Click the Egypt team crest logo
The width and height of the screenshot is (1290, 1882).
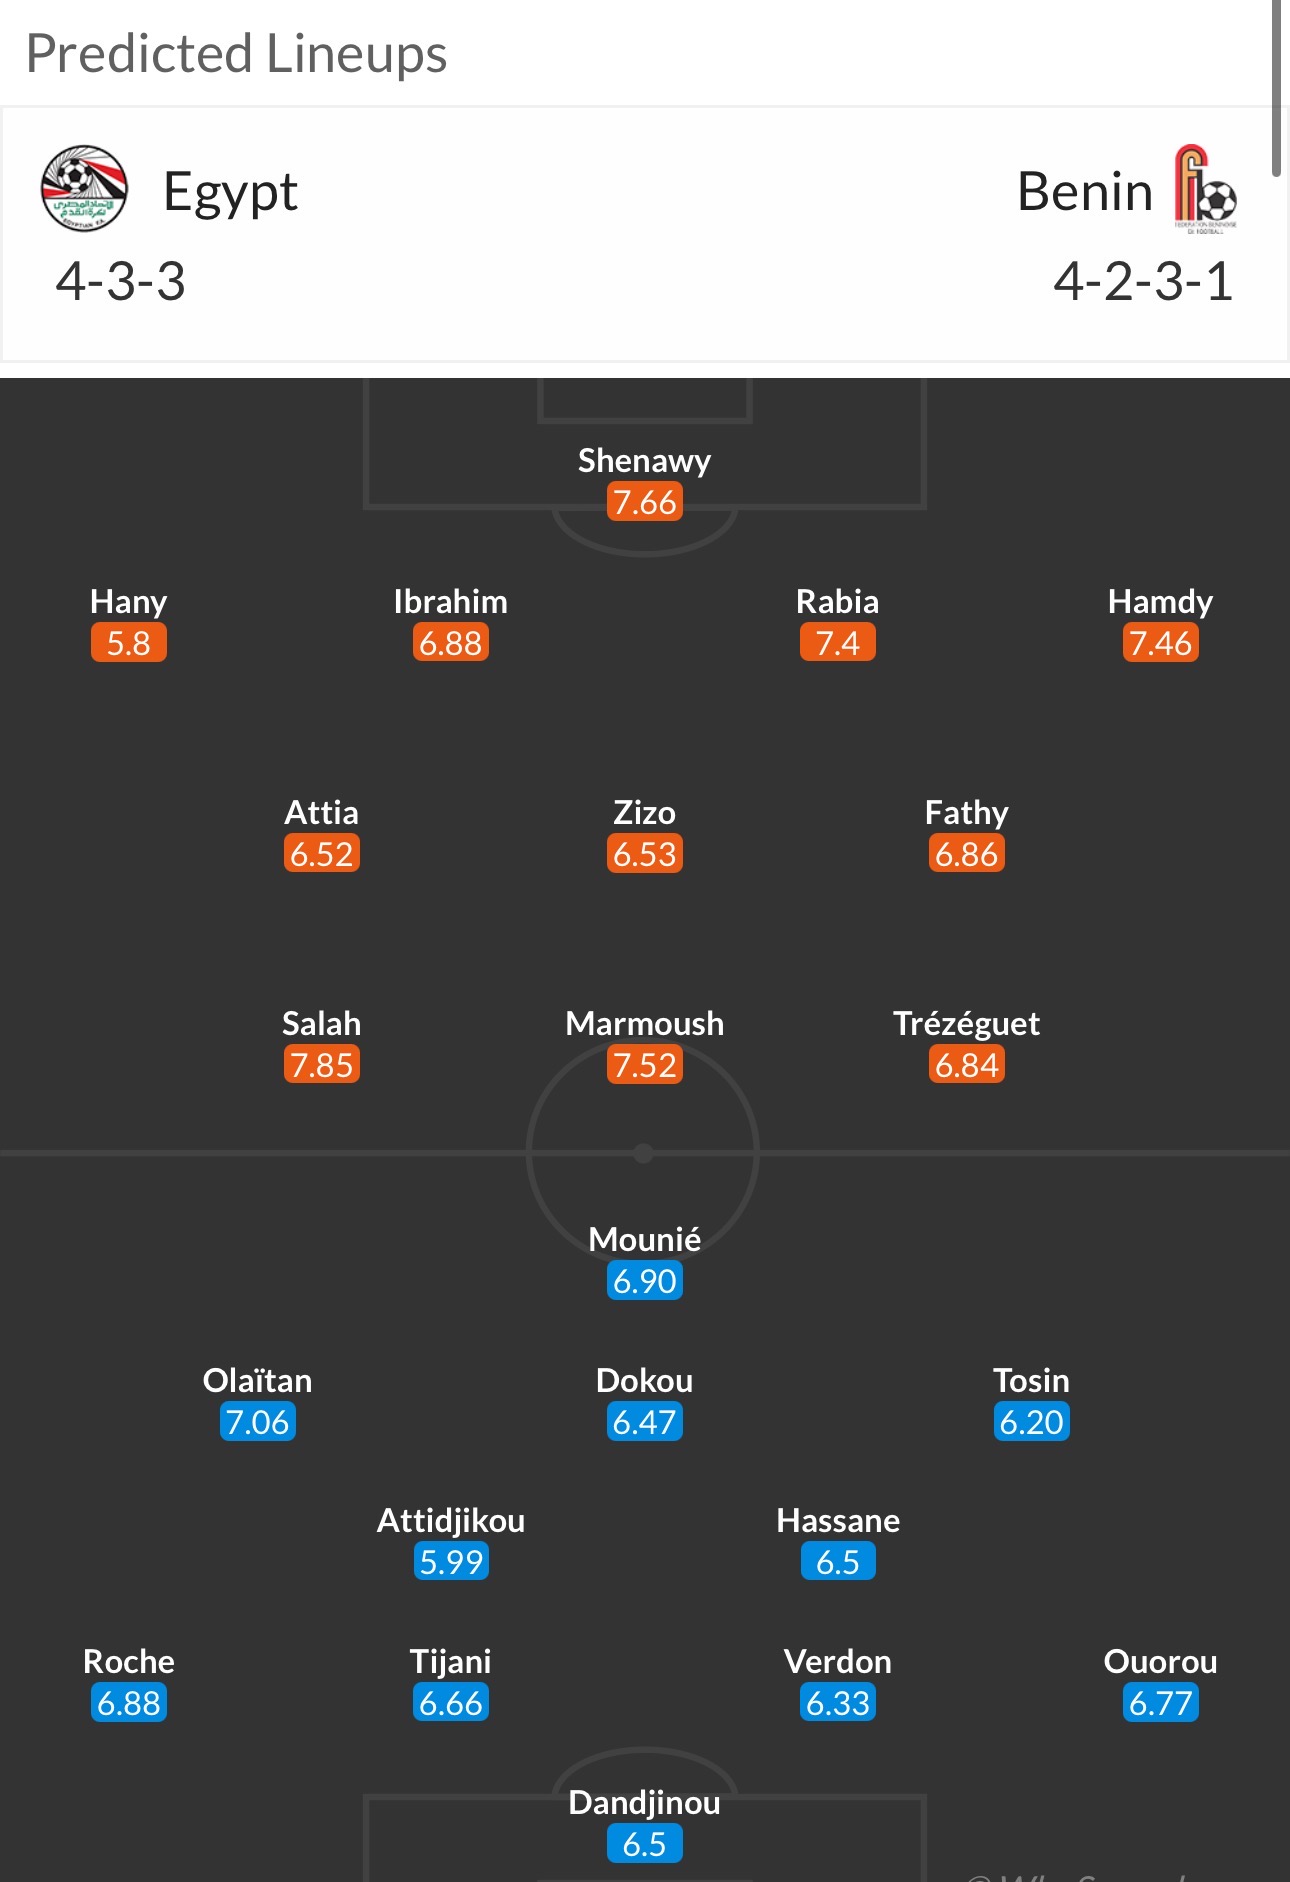[84, 188]
